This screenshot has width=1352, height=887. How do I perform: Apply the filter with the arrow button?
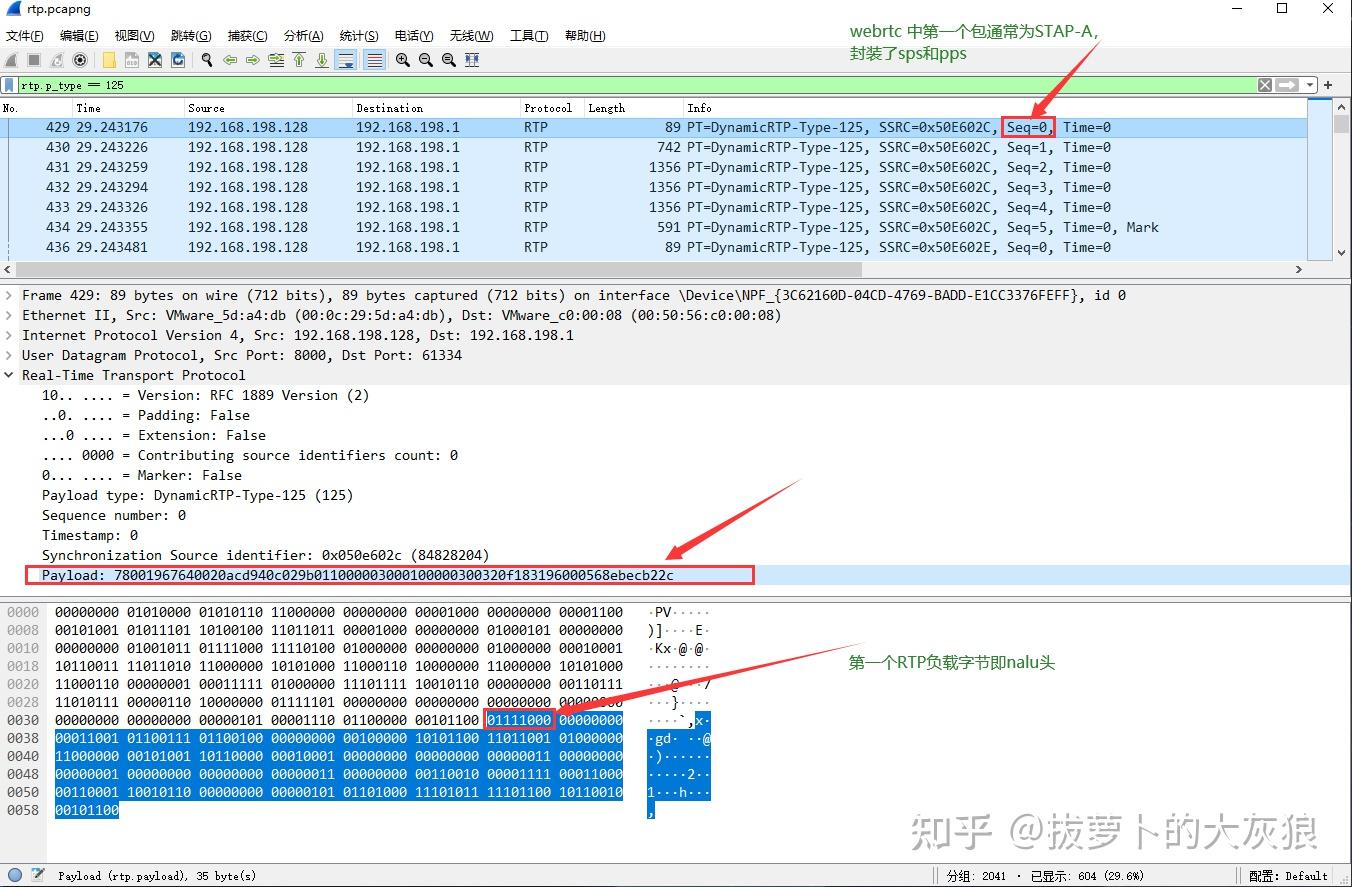coord(1286,85)
